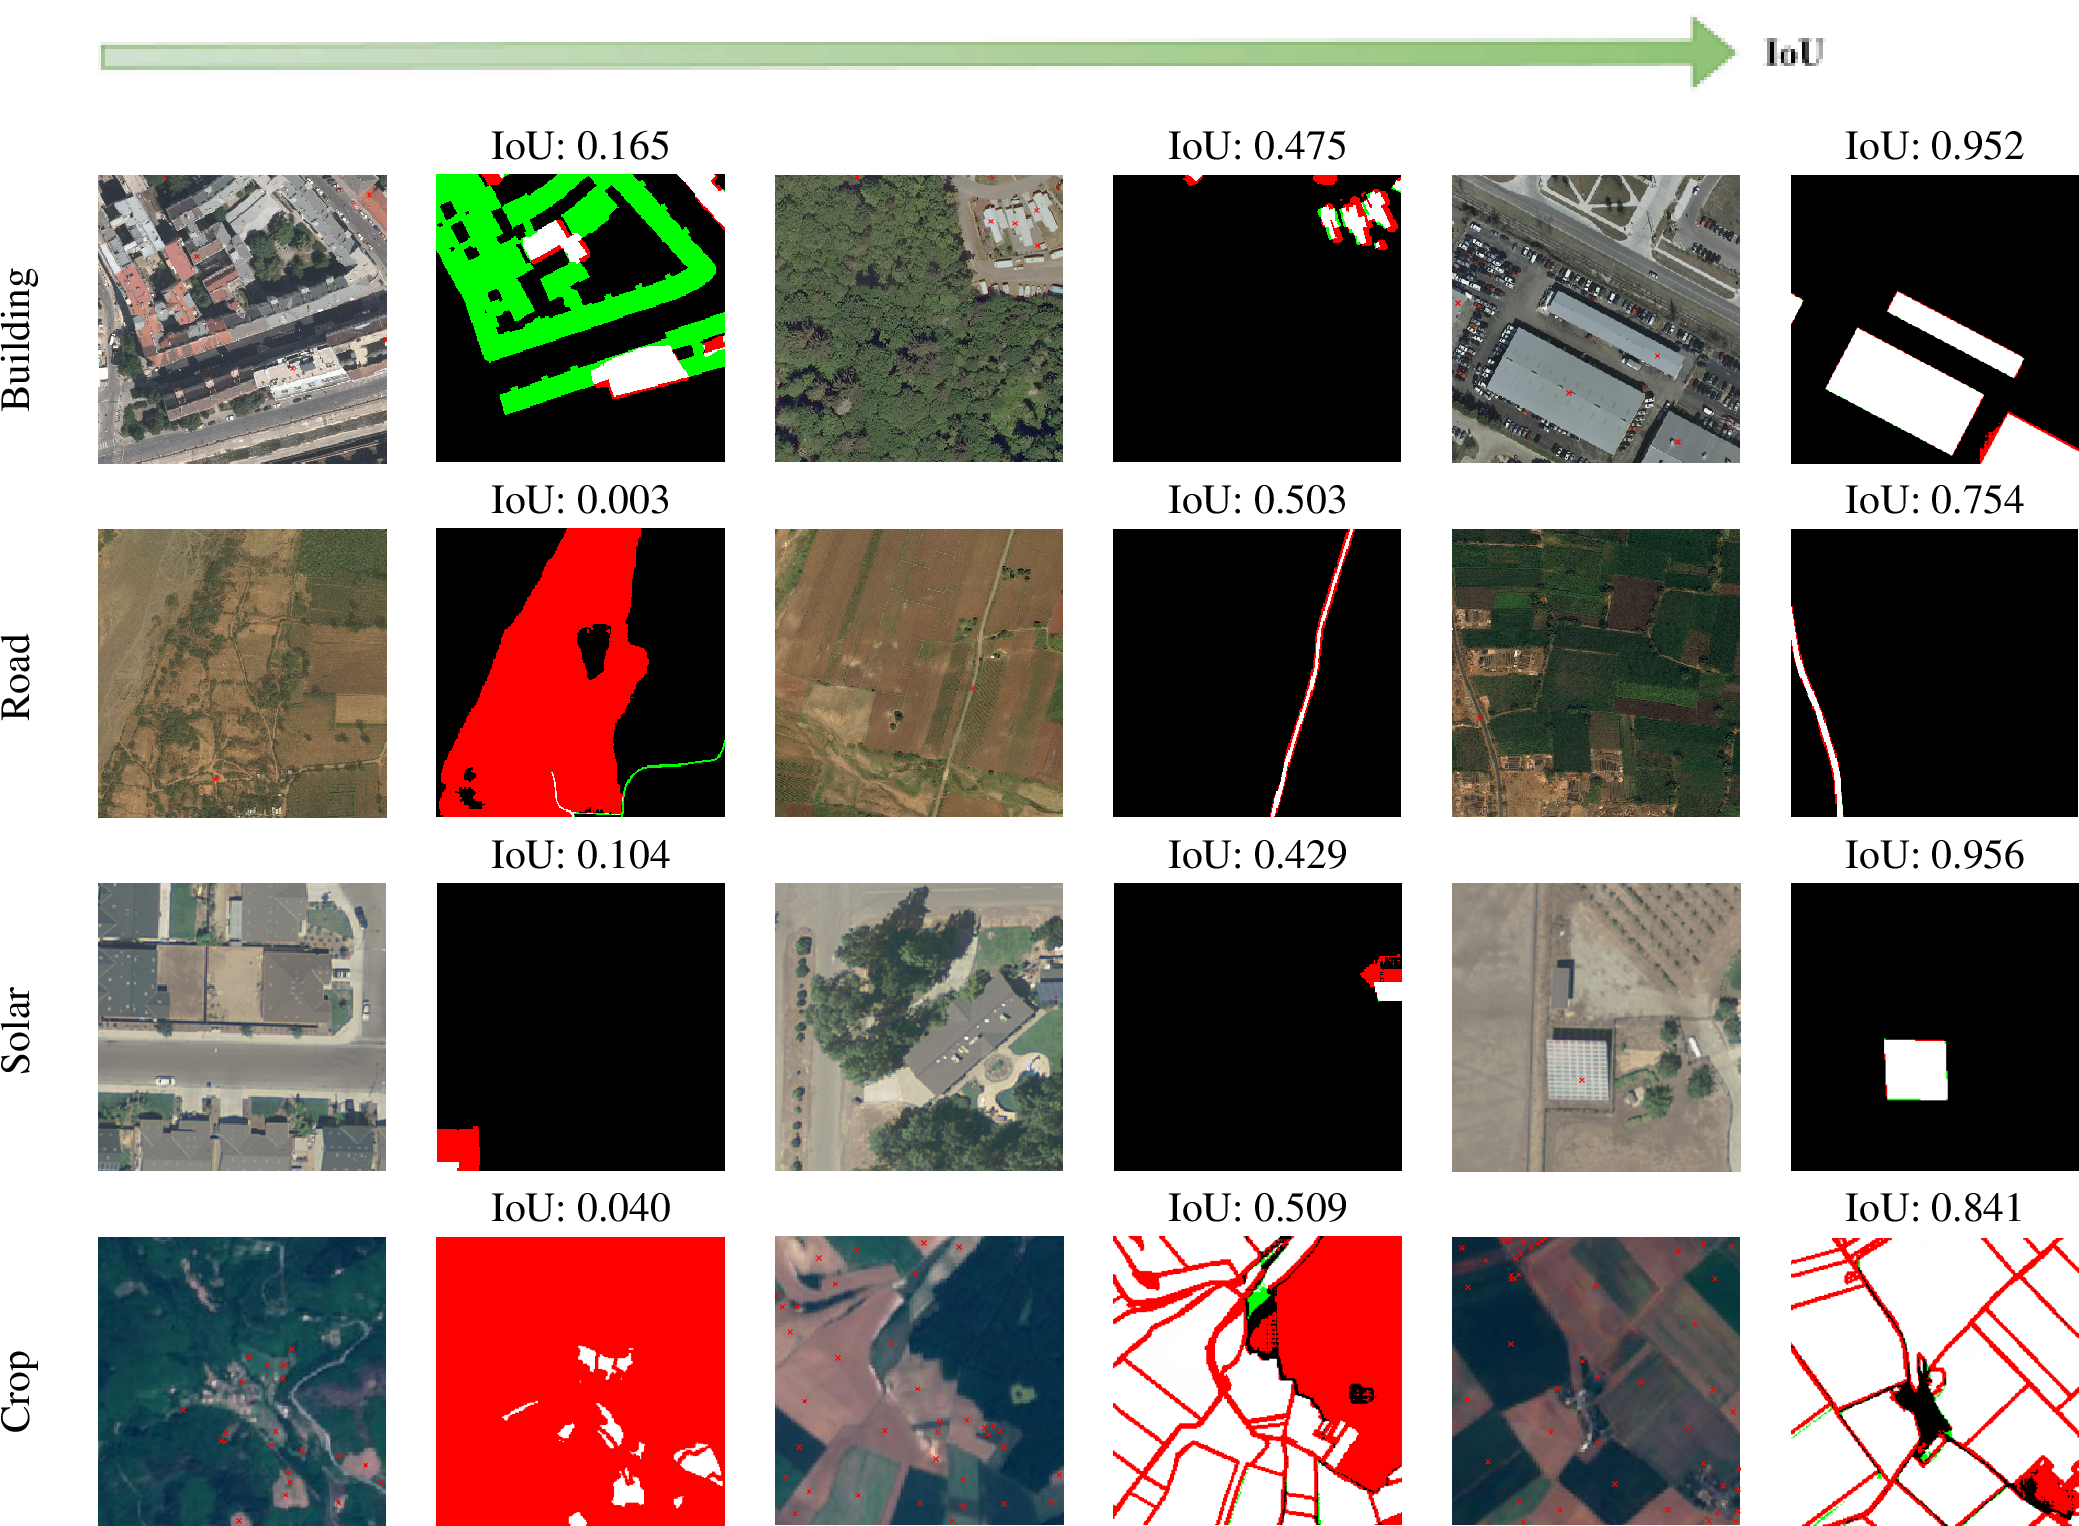Viewport: 2079px width, 1526px height.
Task: Select the Solar mask labeled IoU: 0.956
Action: click(1934, 1027)
